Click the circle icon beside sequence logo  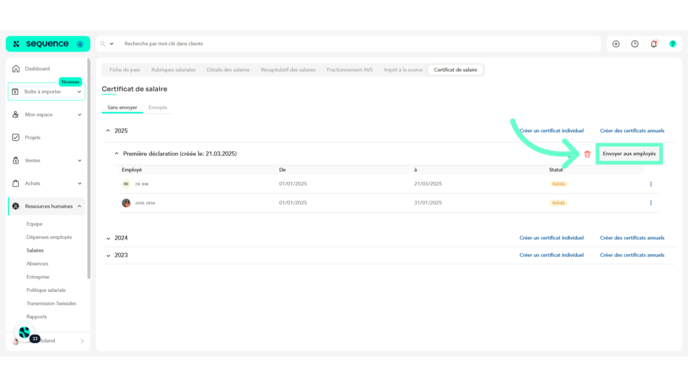pyautogui.click(x=80, y=44)
